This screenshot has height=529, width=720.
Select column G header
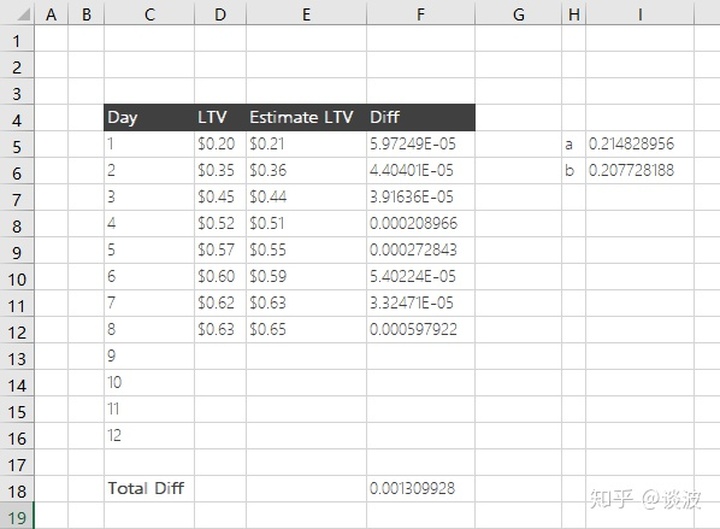coord(518,14)
